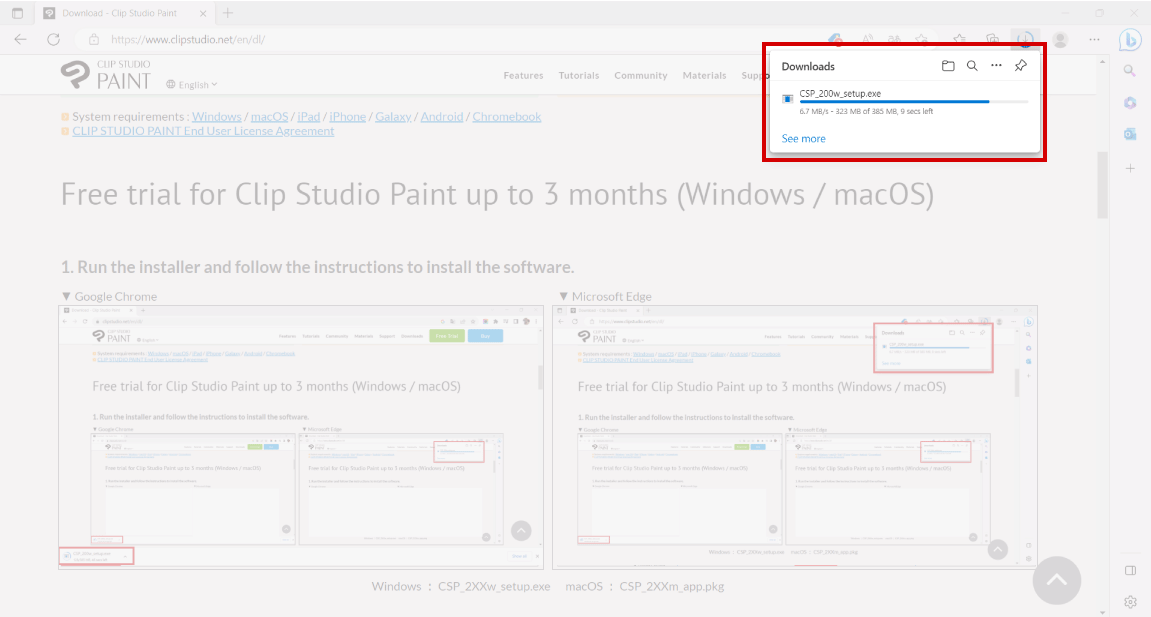
Task: Open the sidebar settings gear icon
Action: coord(1130,601)
